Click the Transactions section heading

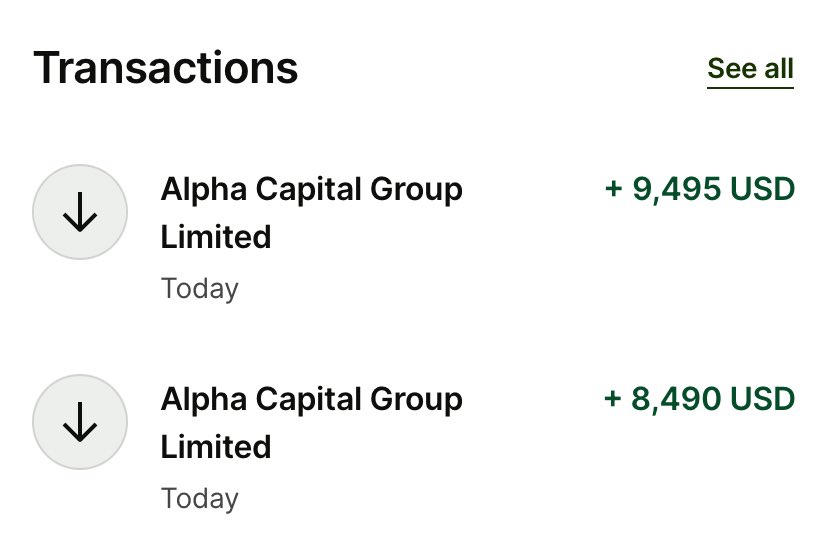point(166,68)
